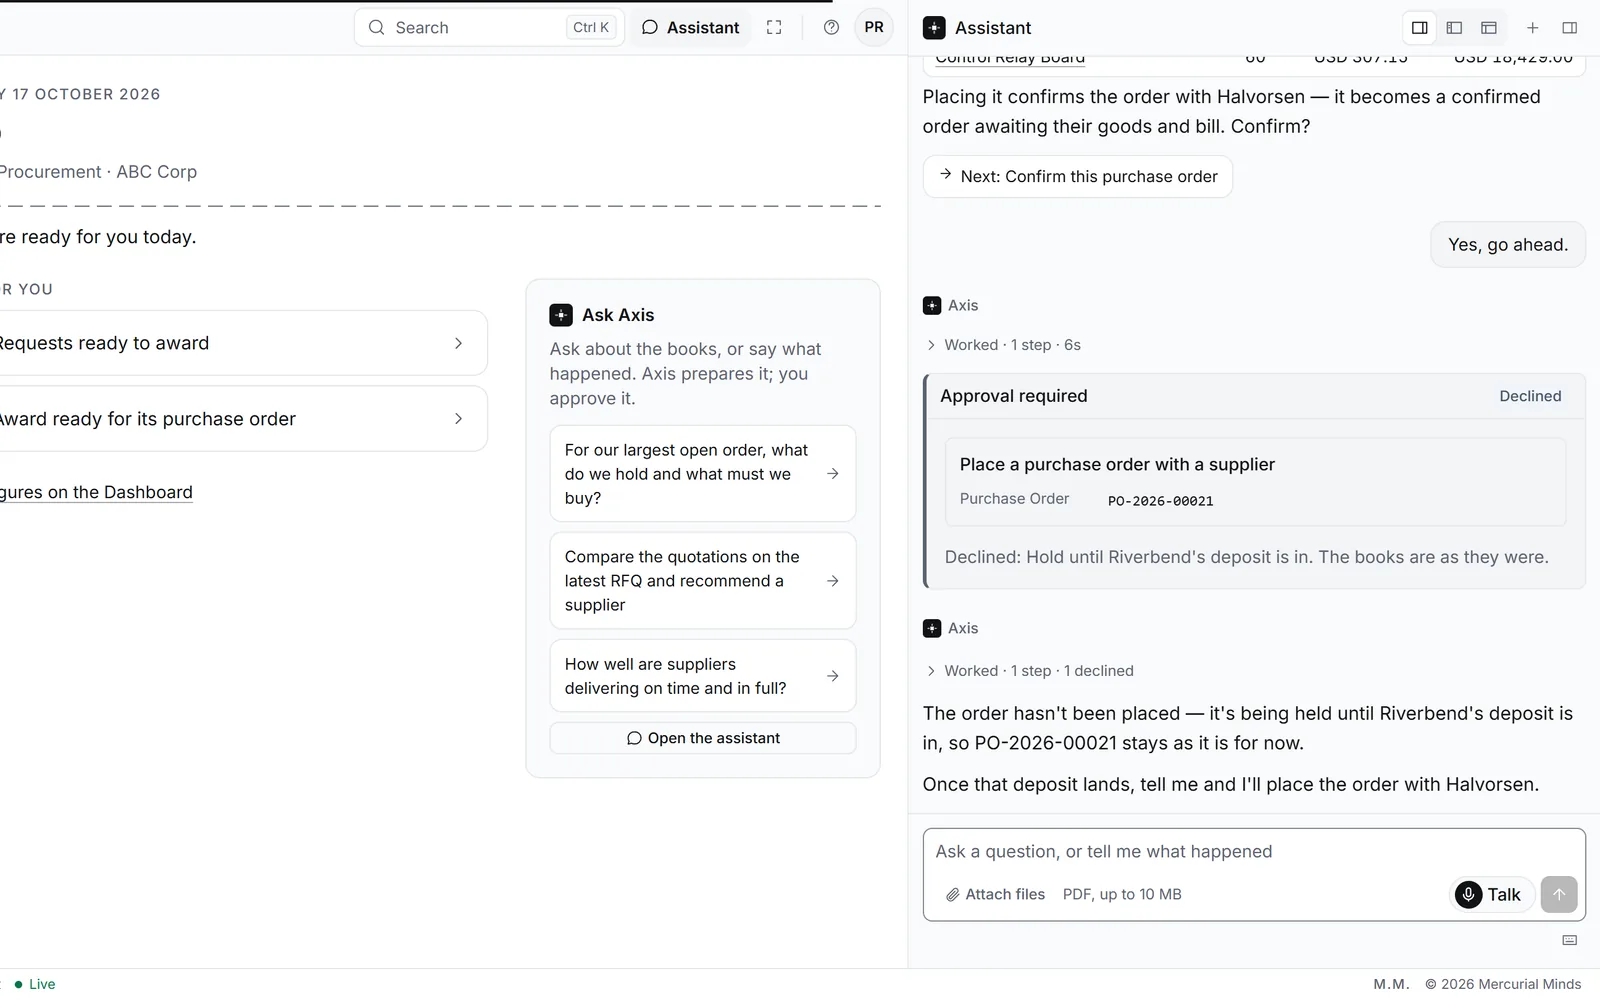This screenshot has width=1600, height=1000.
Task: Click the M.M. footer text
Action: click(1391, 984)
